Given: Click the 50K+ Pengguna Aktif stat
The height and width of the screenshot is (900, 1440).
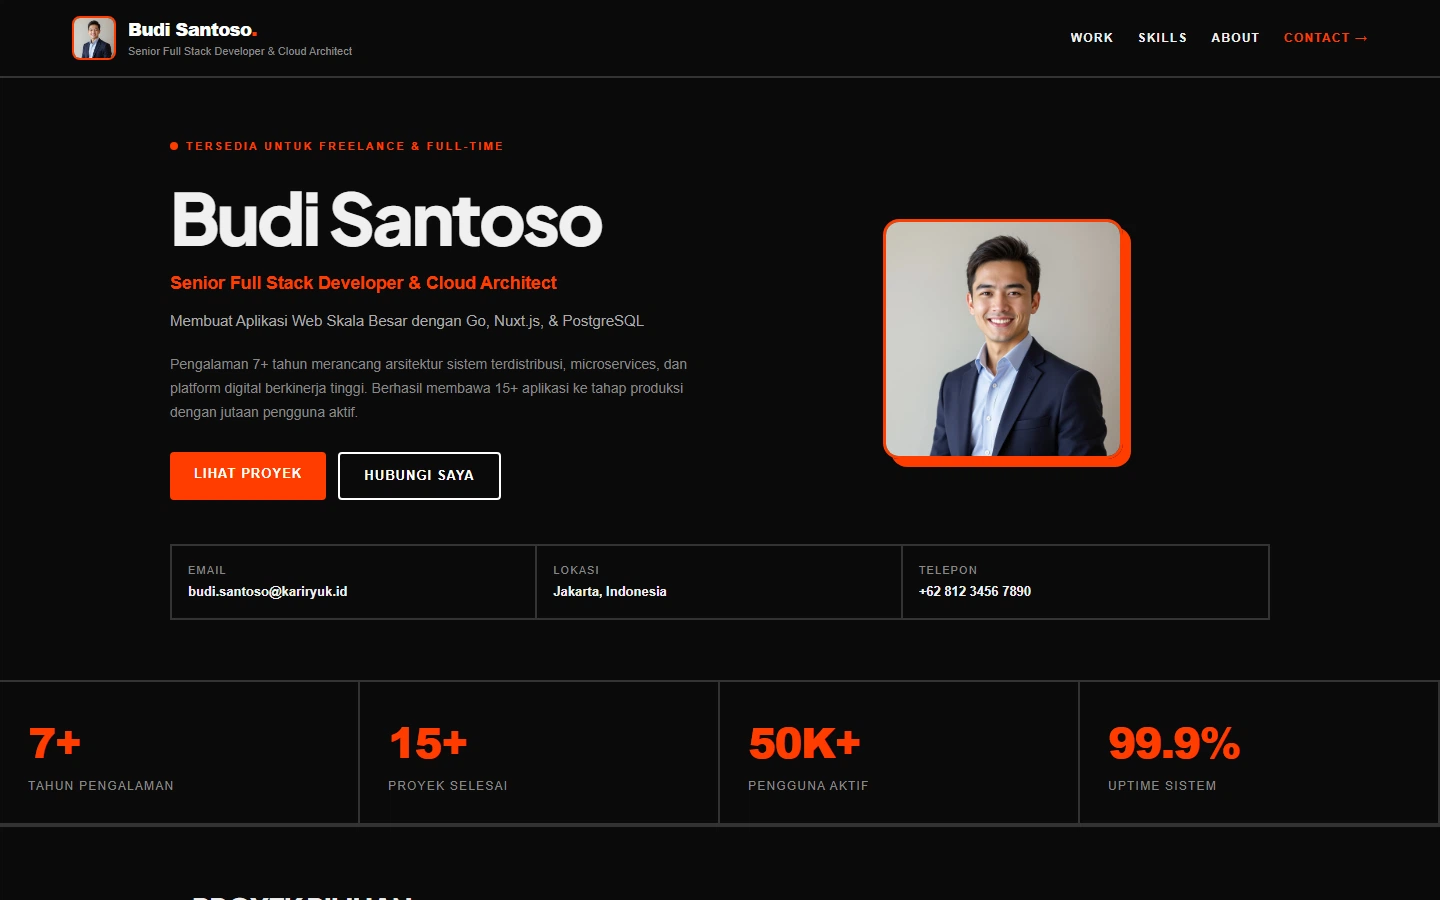Looking at the screenshot, I should [899, 753].
